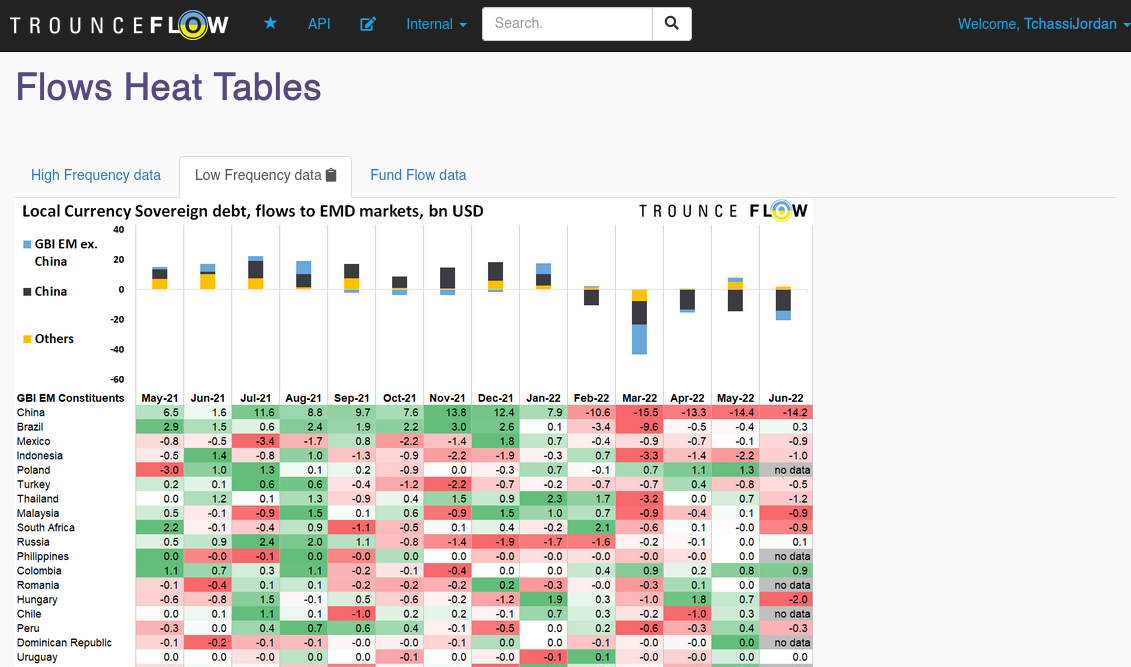Click the API link in the navbar
Viewport: 1131px width, 667px height.
319,23
